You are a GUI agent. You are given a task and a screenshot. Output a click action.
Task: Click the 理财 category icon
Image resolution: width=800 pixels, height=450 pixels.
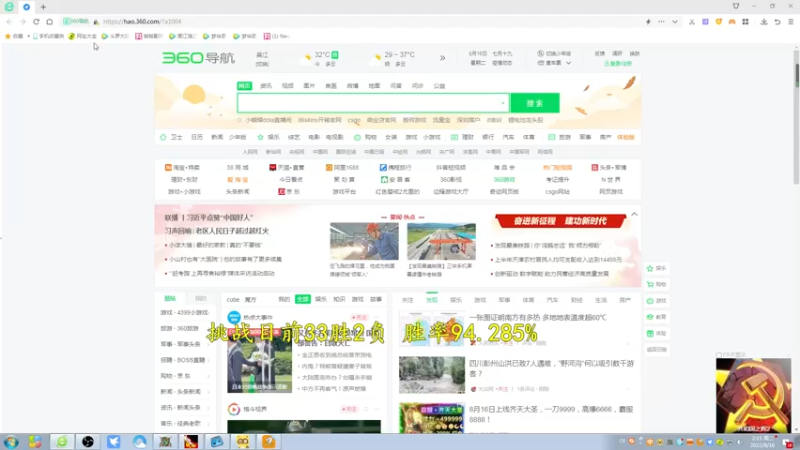coord(454,137)
